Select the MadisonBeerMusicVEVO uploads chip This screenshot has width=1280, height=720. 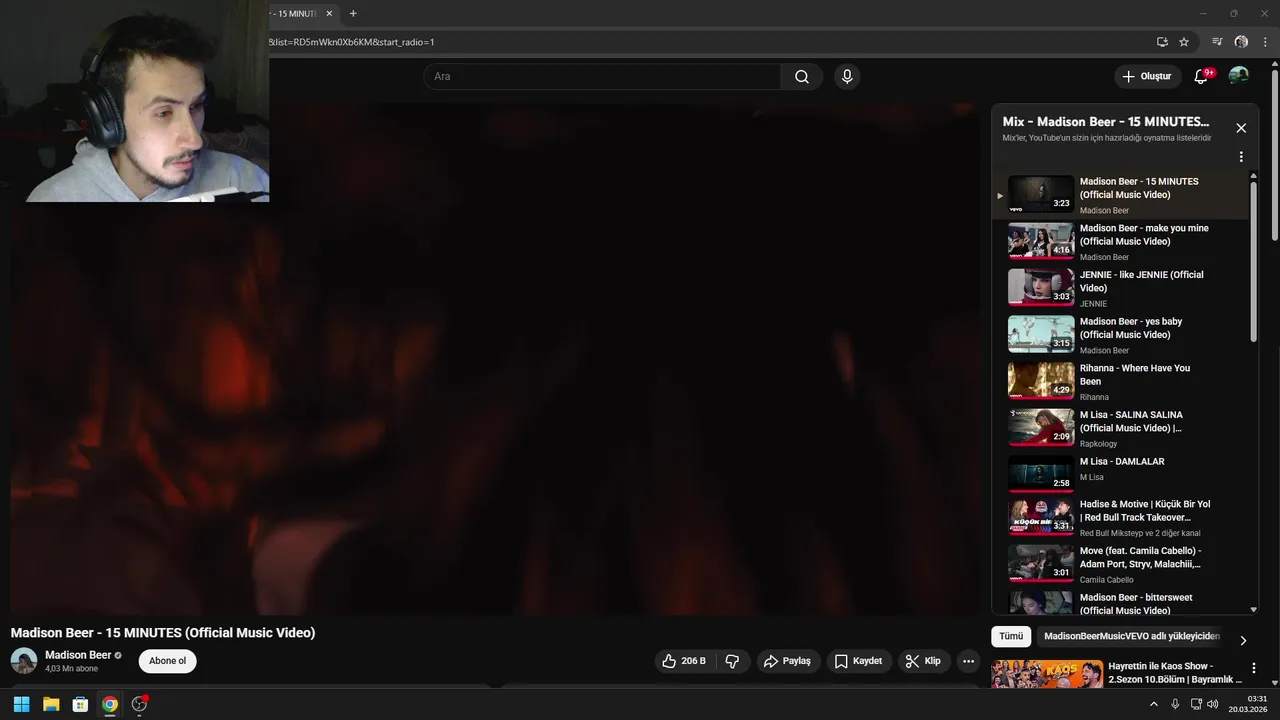[x=1132, y=636]
